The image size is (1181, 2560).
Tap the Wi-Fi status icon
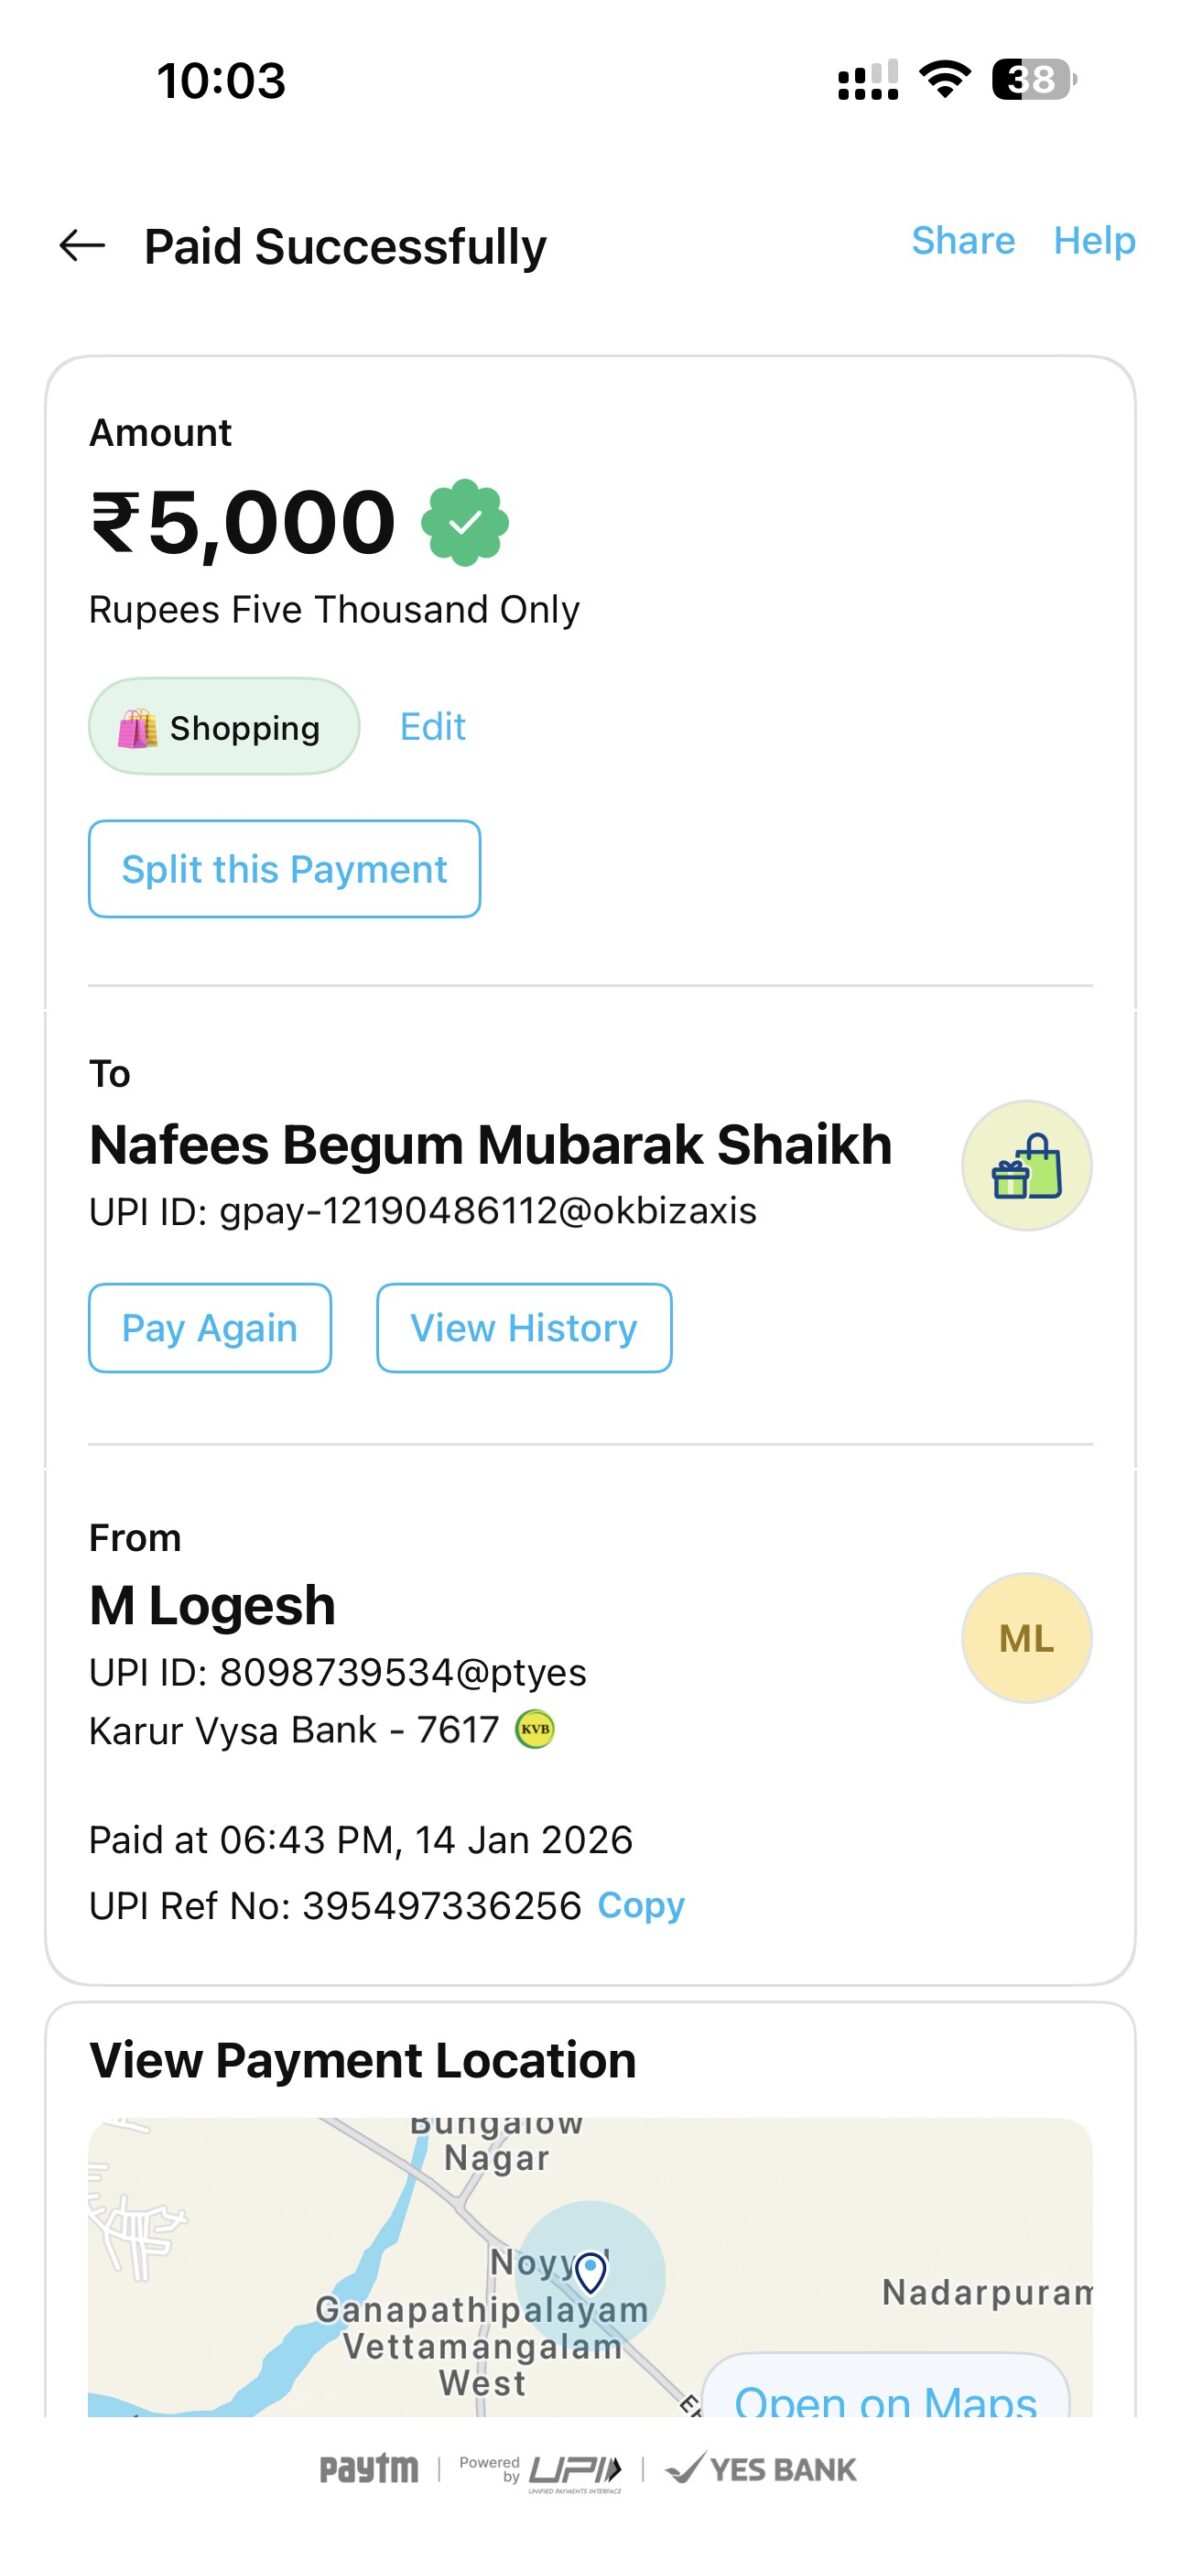(x=945, y=79)
